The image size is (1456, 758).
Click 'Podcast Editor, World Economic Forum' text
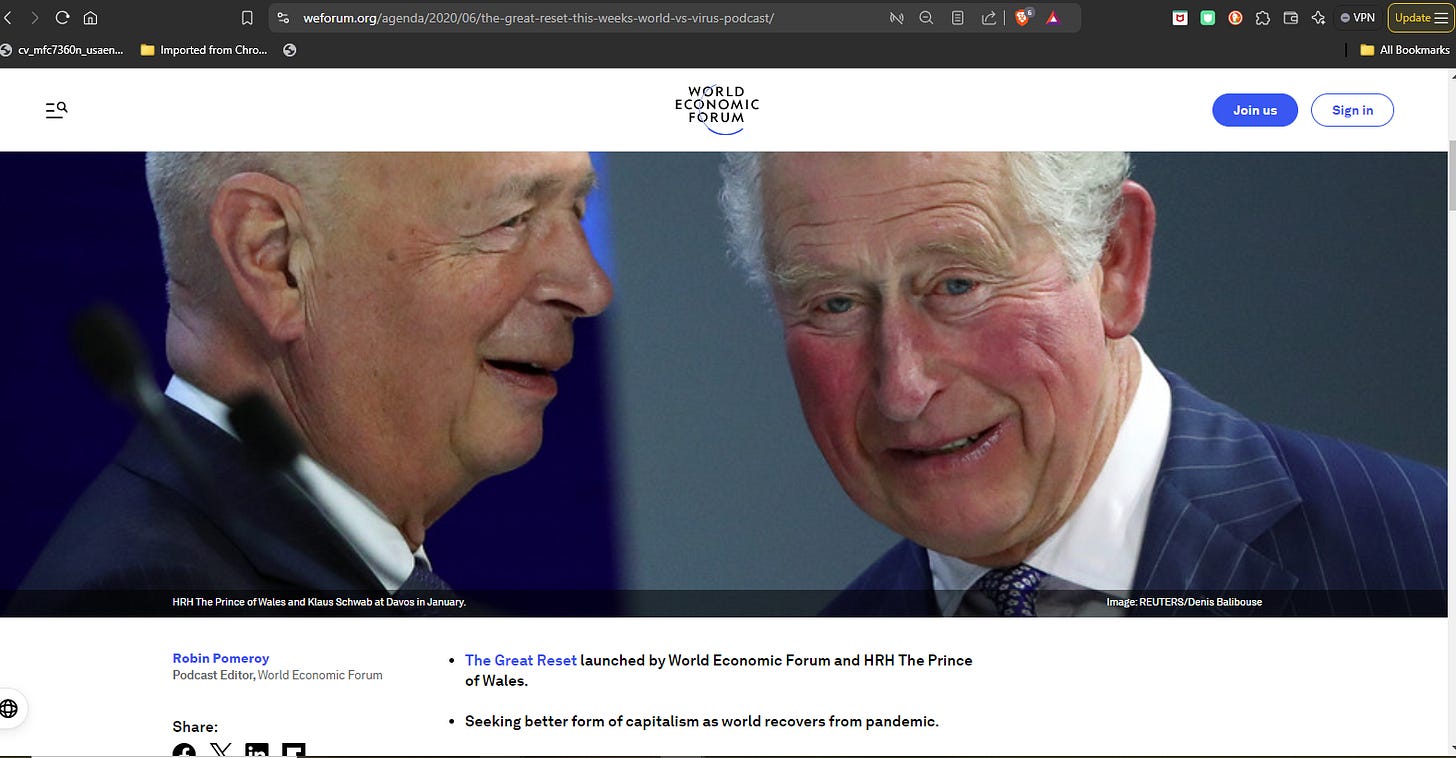pyautogui.click(x=277, y=675)
